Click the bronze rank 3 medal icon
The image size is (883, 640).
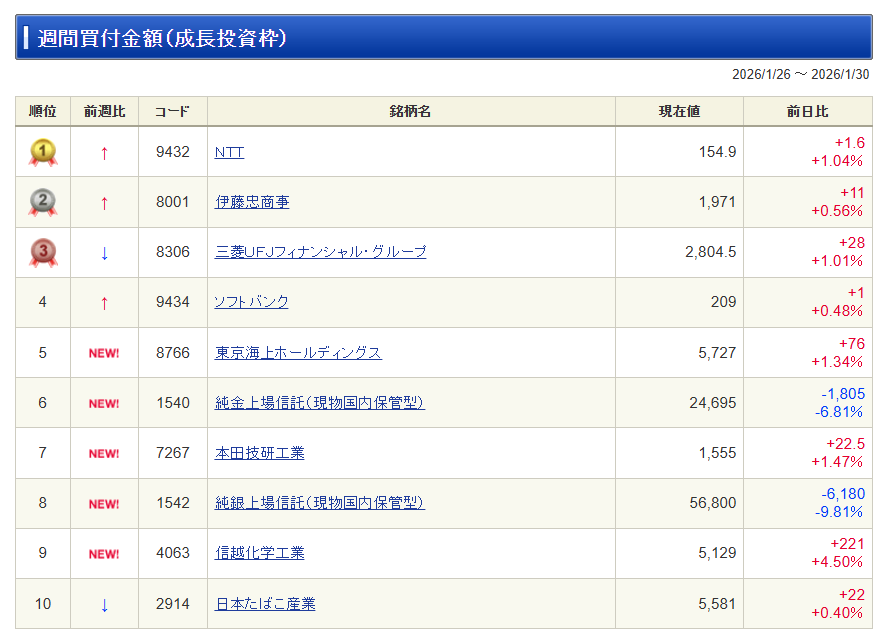tap(43, 252)
